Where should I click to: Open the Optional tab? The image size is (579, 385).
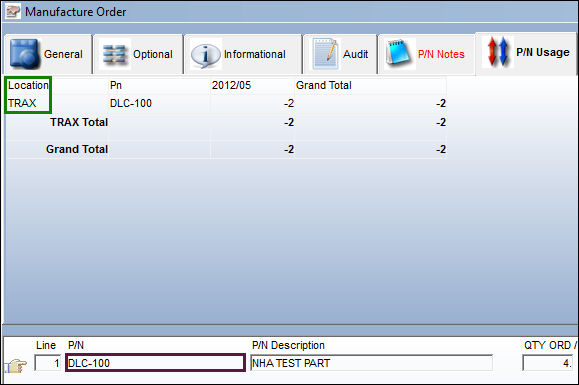138,54
